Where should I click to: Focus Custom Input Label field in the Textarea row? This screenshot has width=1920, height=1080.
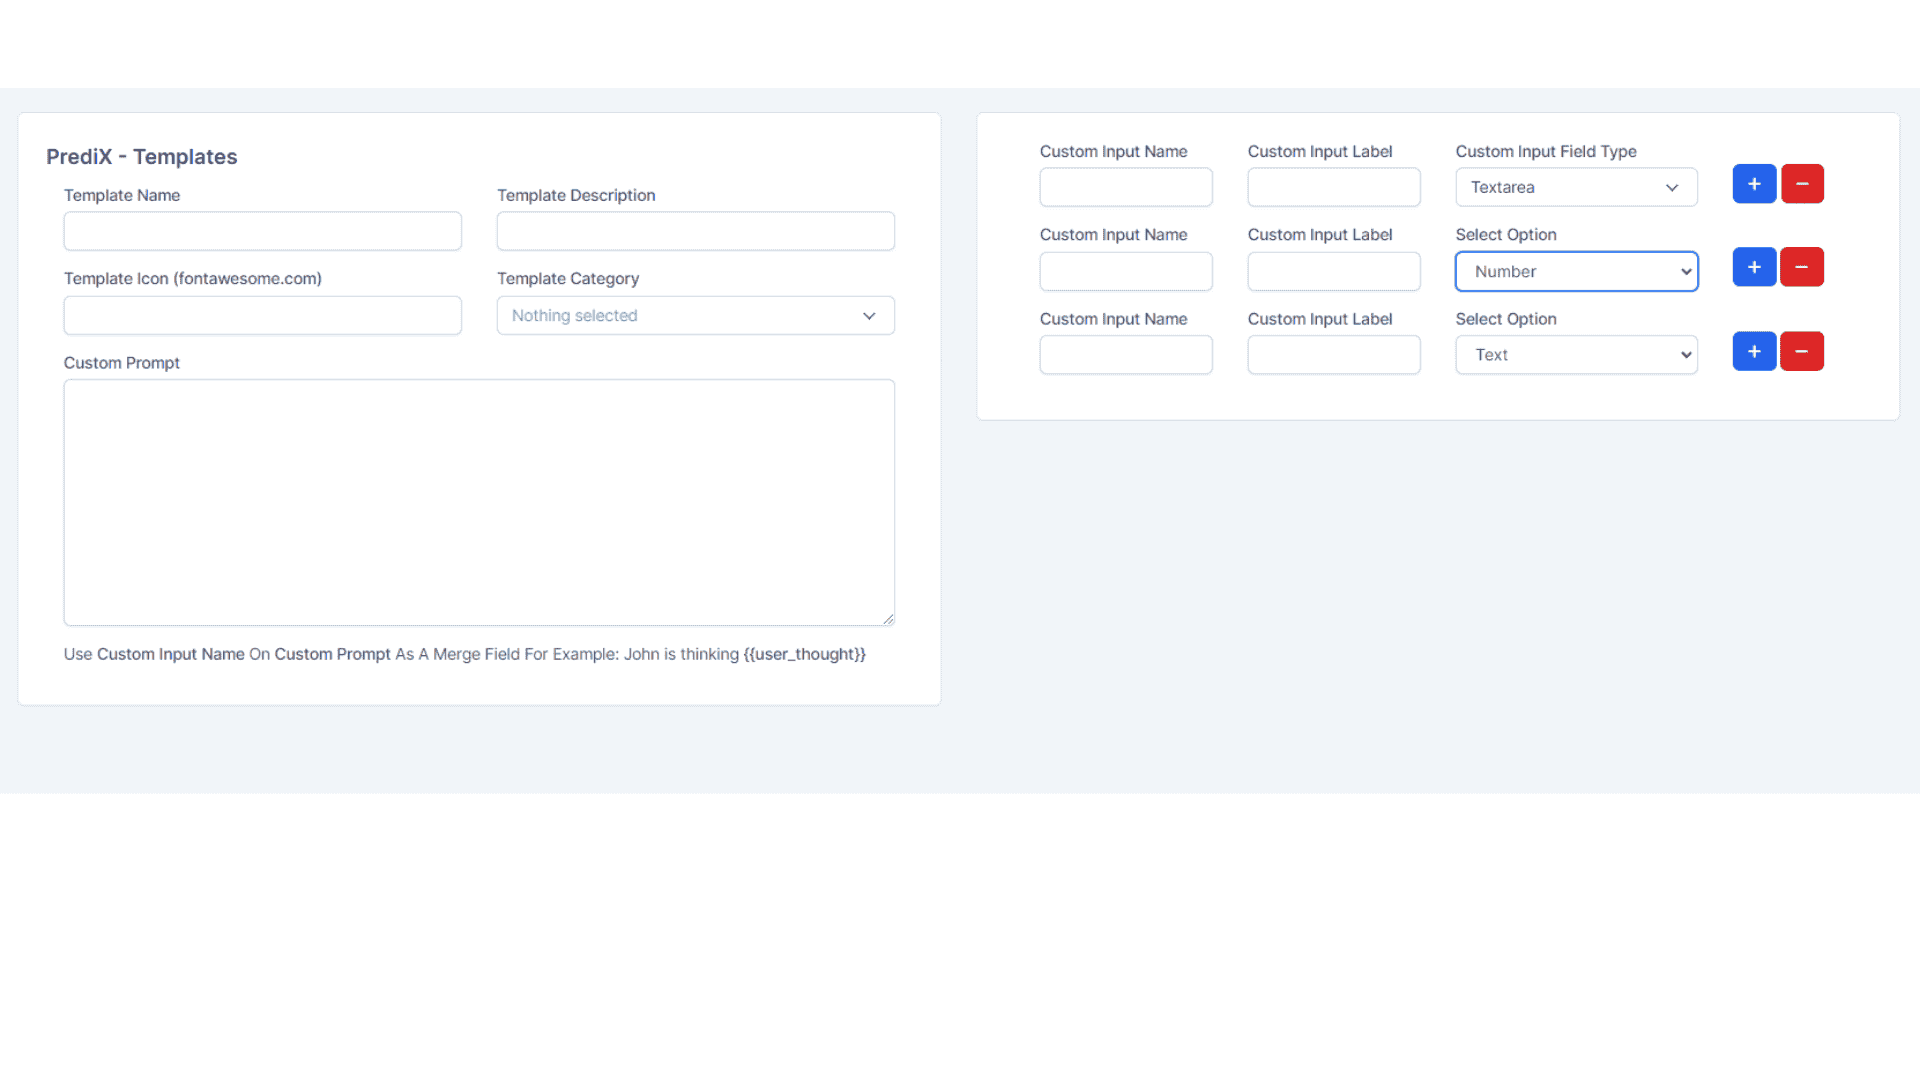click(1334, 187)
